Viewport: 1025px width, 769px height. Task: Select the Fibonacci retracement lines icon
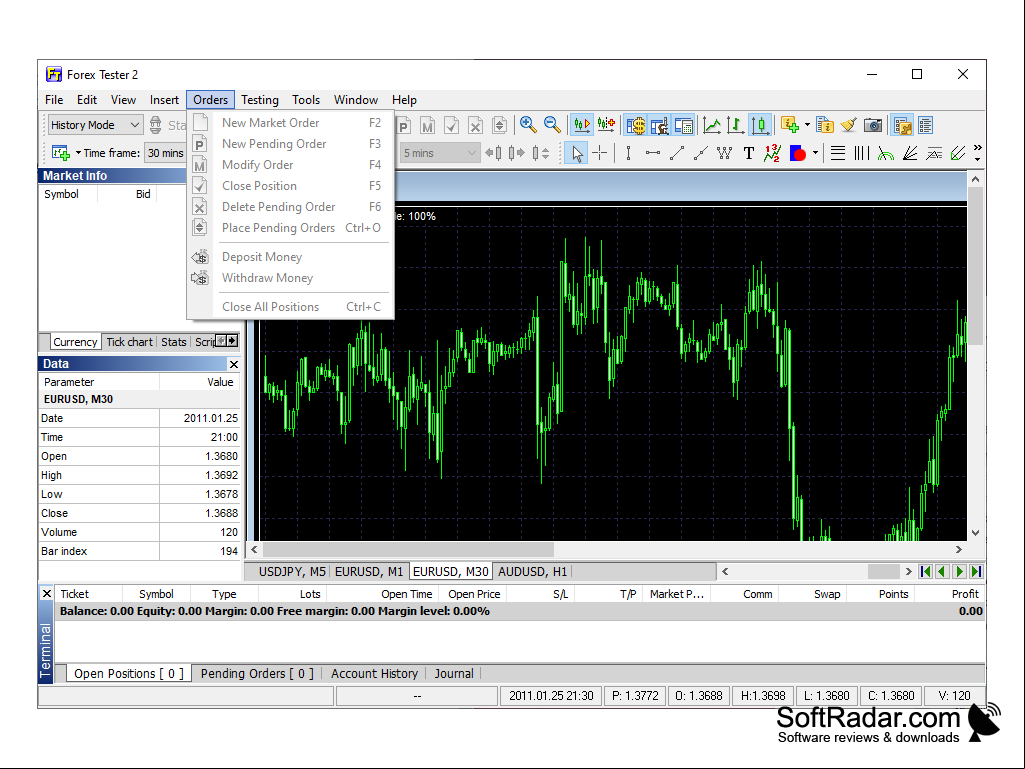(837, 154)
